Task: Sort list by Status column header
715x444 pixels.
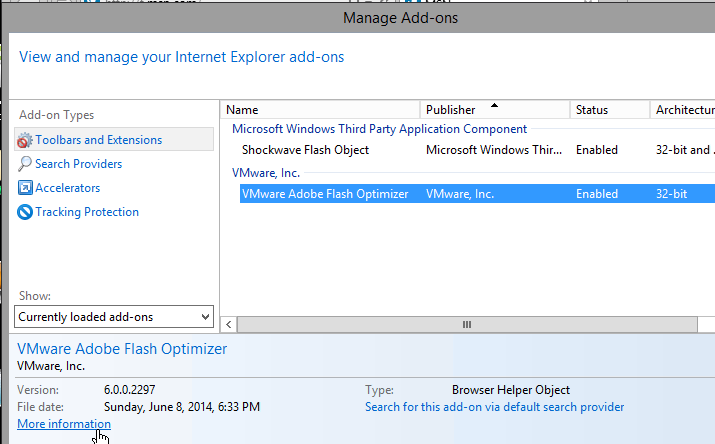Action: 610,110
